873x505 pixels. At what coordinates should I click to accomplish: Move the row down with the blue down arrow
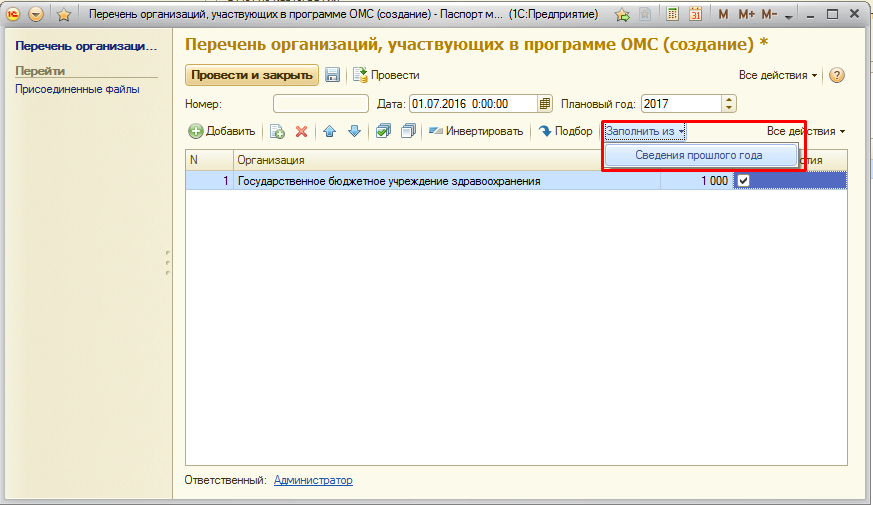[353, 131]
